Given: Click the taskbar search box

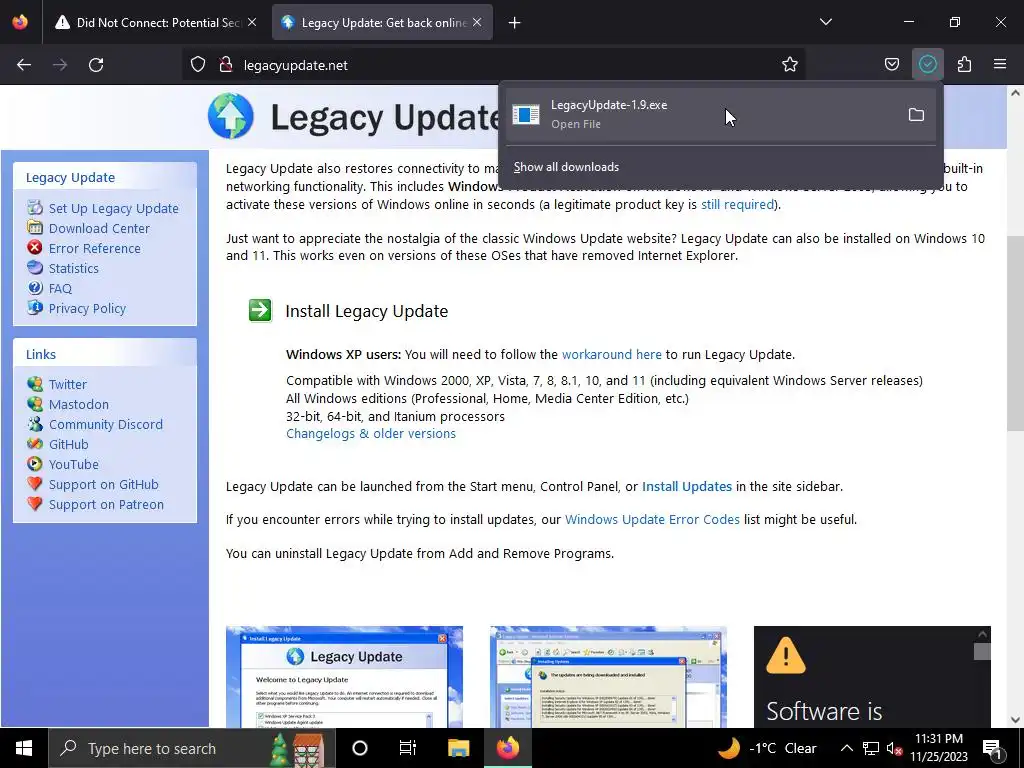Looking at the screenshot, I should pos(192,748).
